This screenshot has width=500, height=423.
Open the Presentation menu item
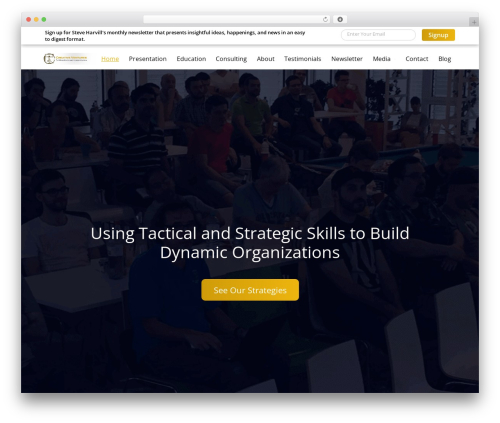[148, 59]
